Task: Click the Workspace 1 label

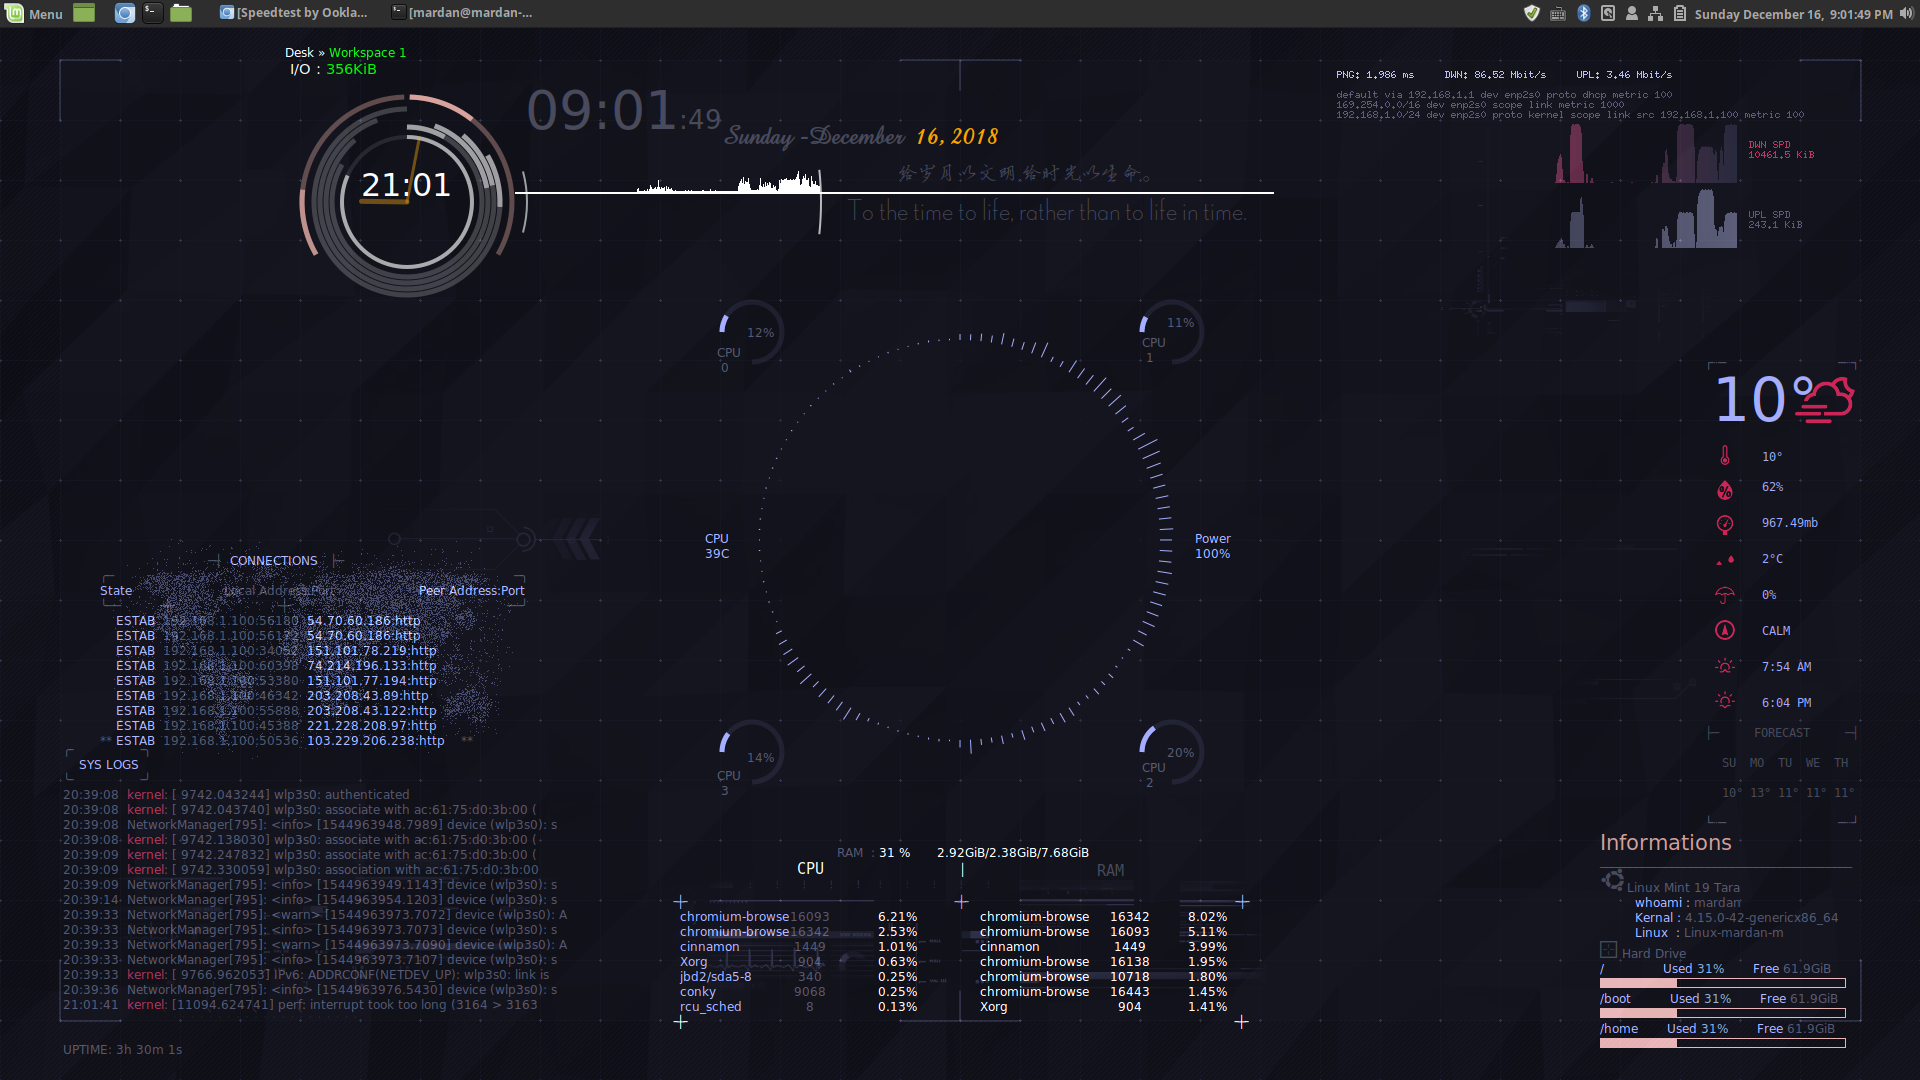Action: (367, 52)
